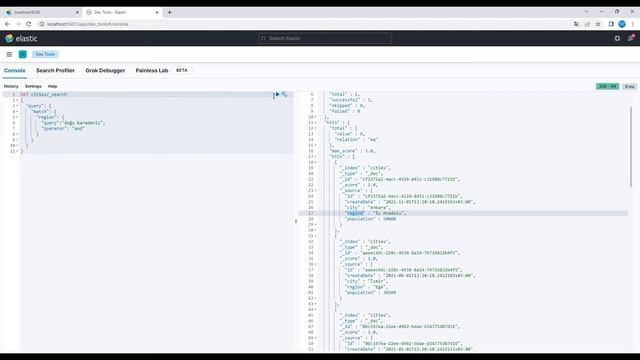Viewport: 640px width, 360px height.
Task: Click the city Izmir line in the response
Action: click(366, 281)
